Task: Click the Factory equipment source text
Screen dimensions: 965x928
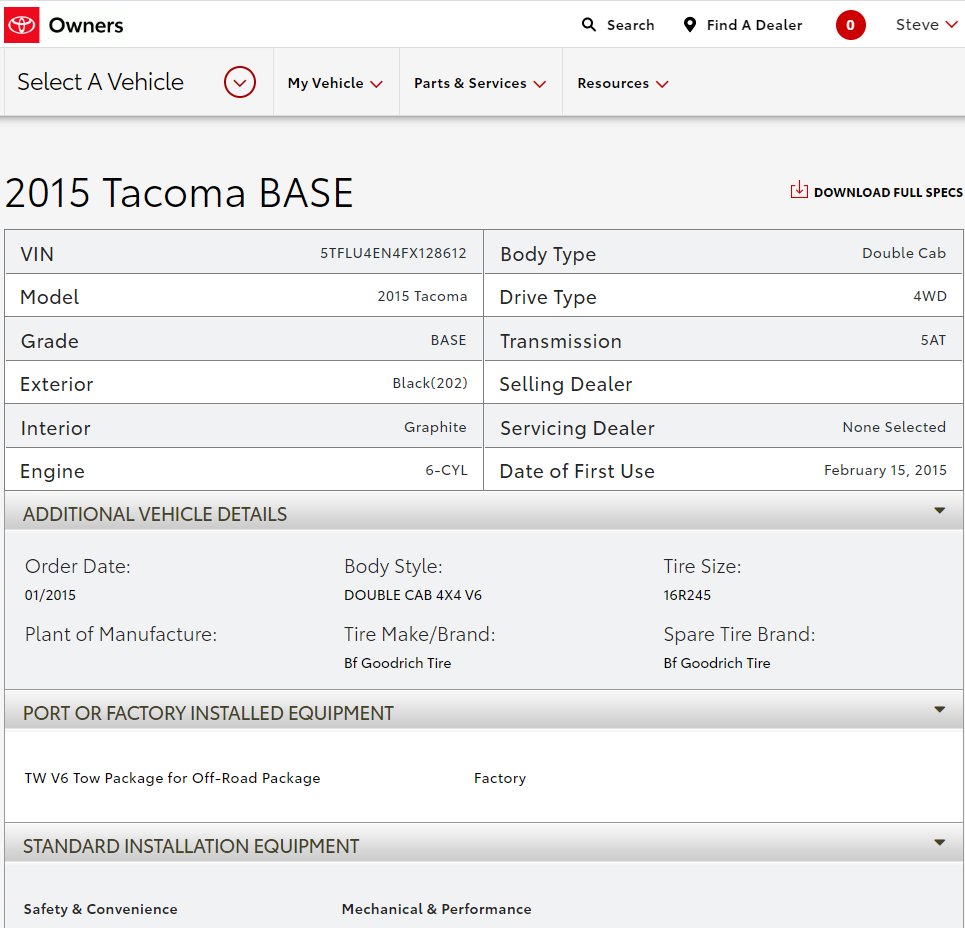Action: [x=500, y=778]
